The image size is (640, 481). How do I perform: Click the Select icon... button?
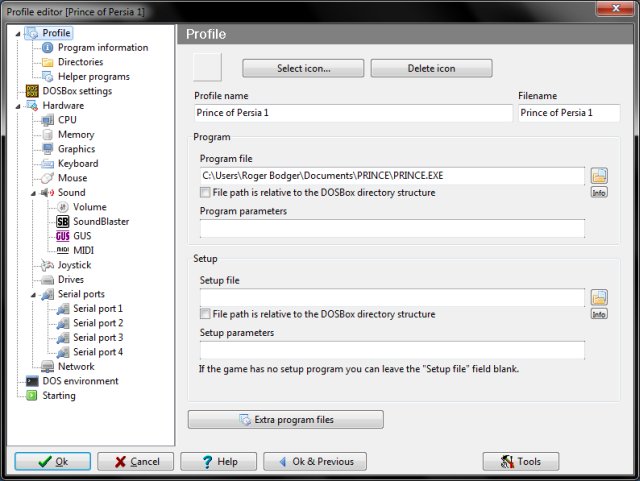tap(303, 68)
